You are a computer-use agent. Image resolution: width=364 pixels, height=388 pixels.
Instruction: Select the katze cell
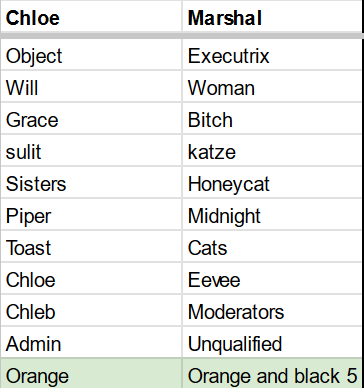click(x=273, y=150)
